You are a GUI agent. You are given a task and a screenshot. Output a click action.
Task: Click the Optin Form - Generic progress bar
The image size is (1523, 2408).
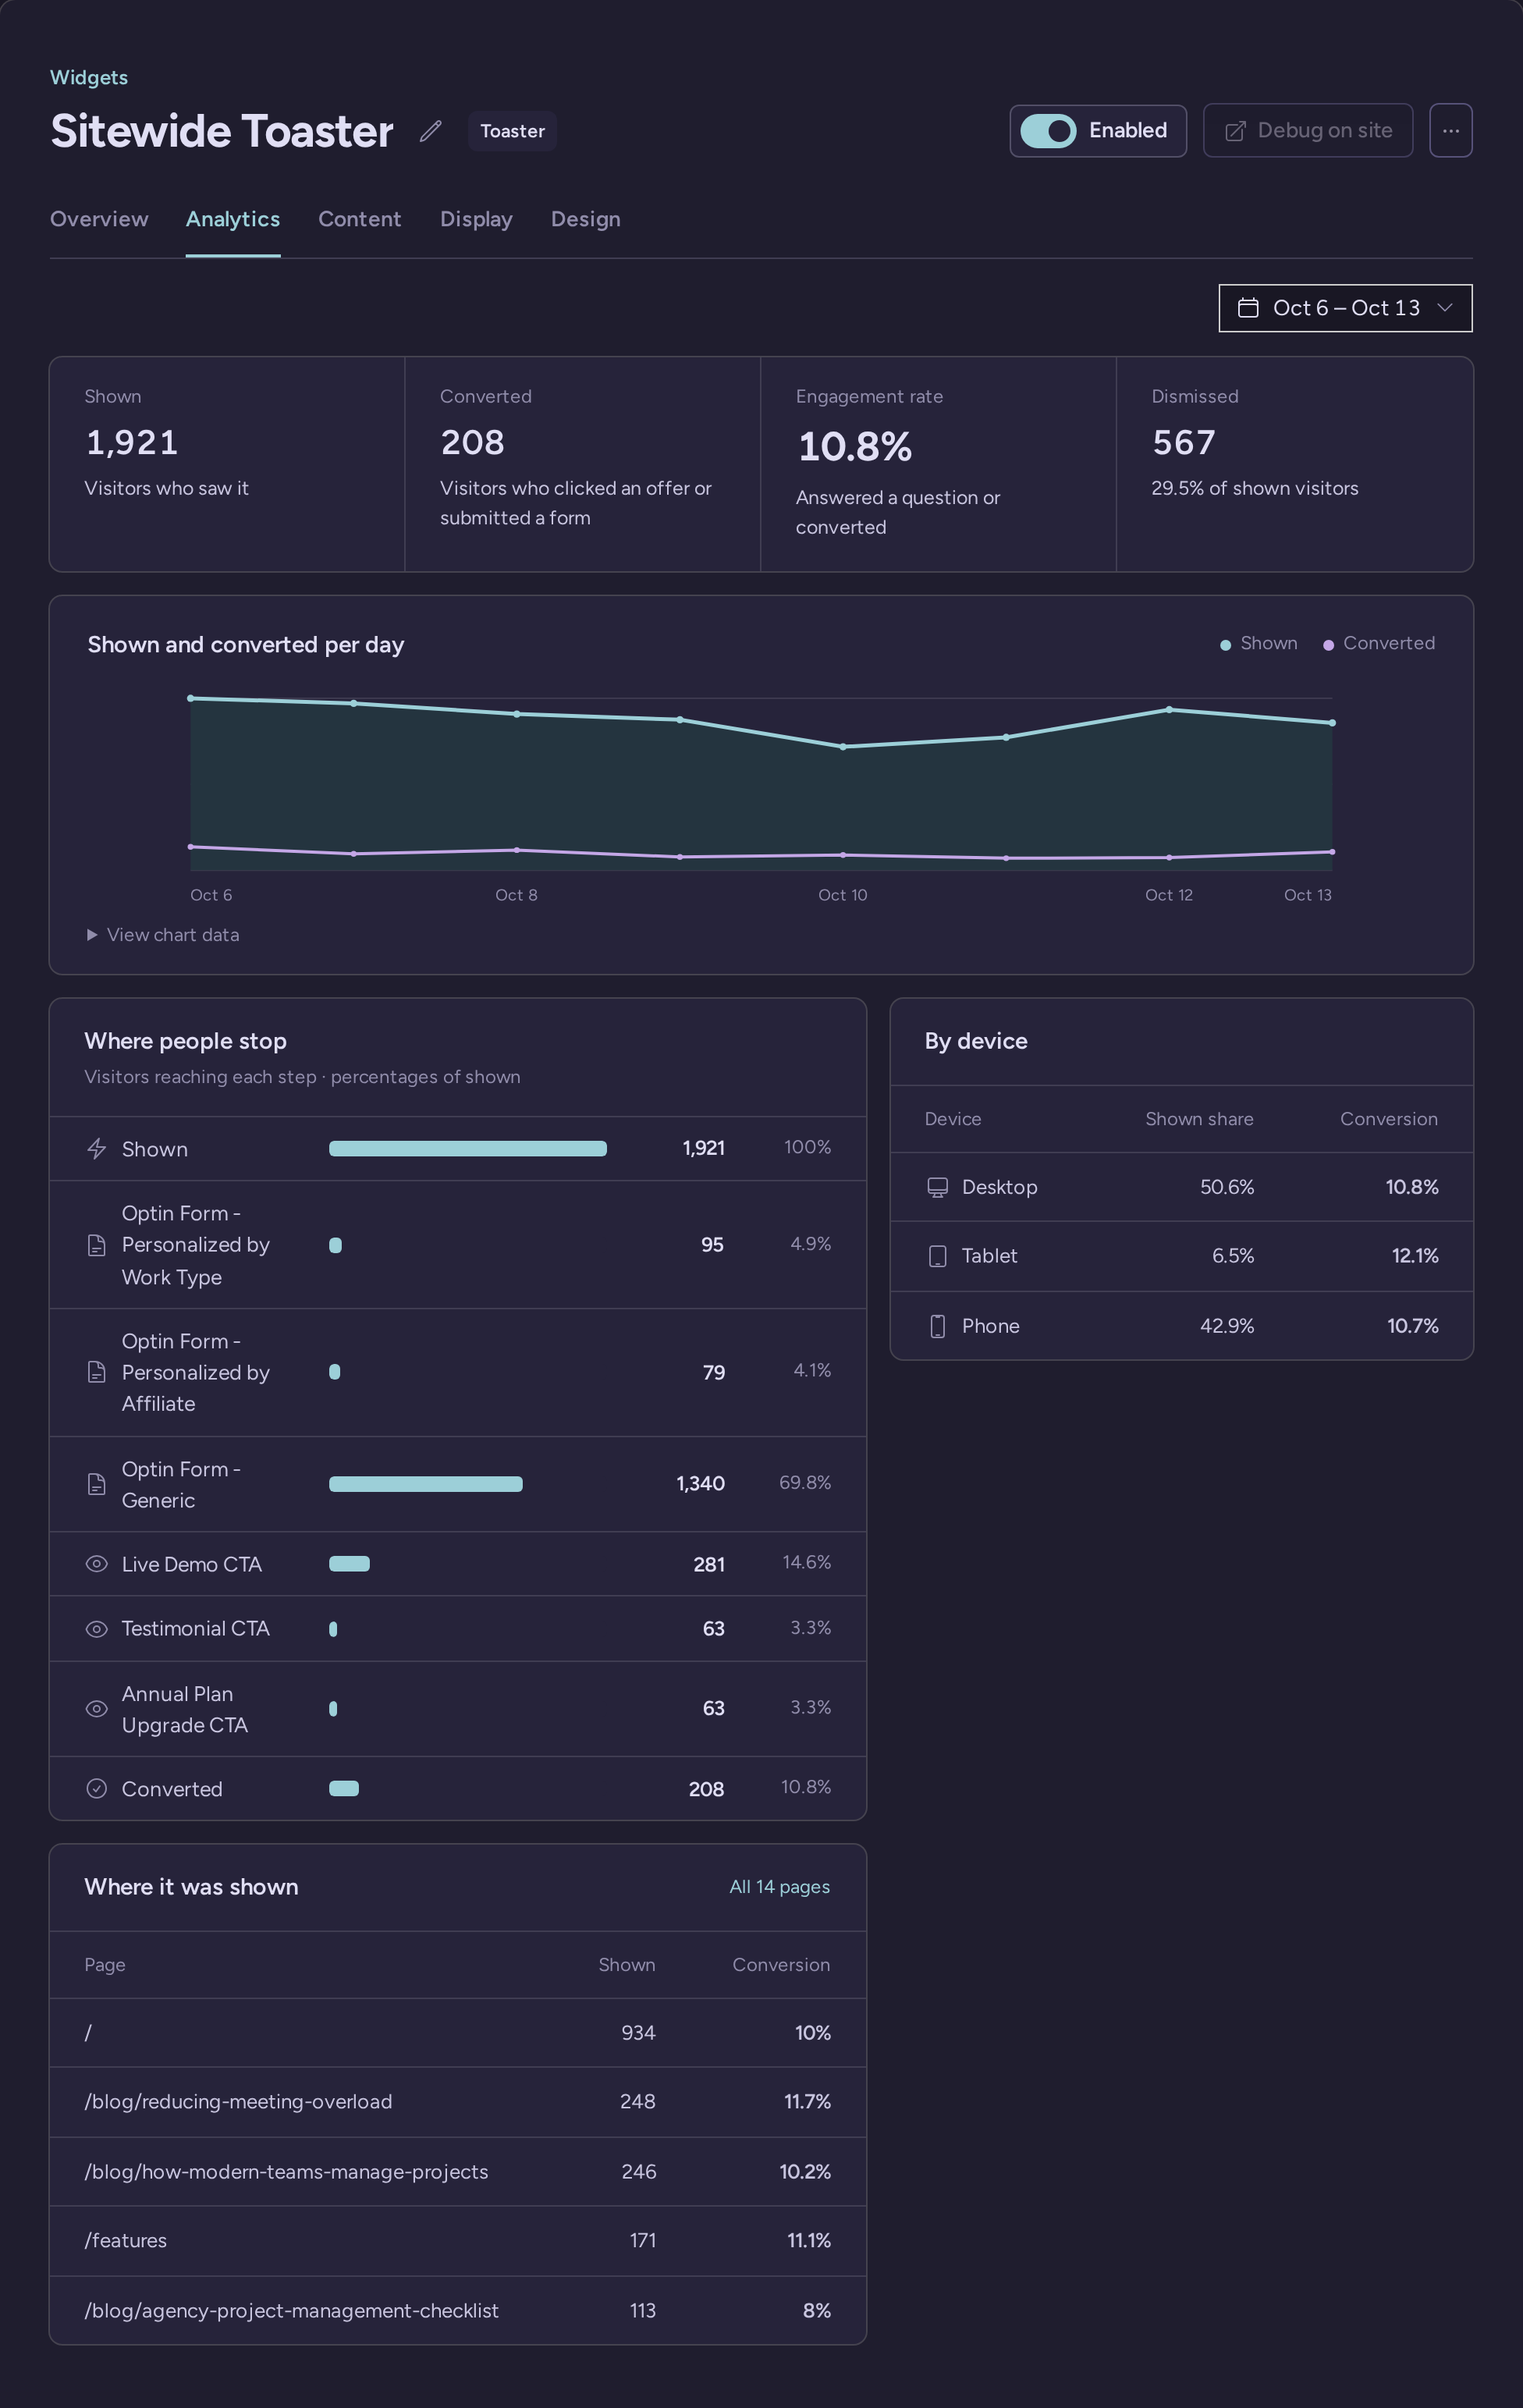pos(426,1484)
